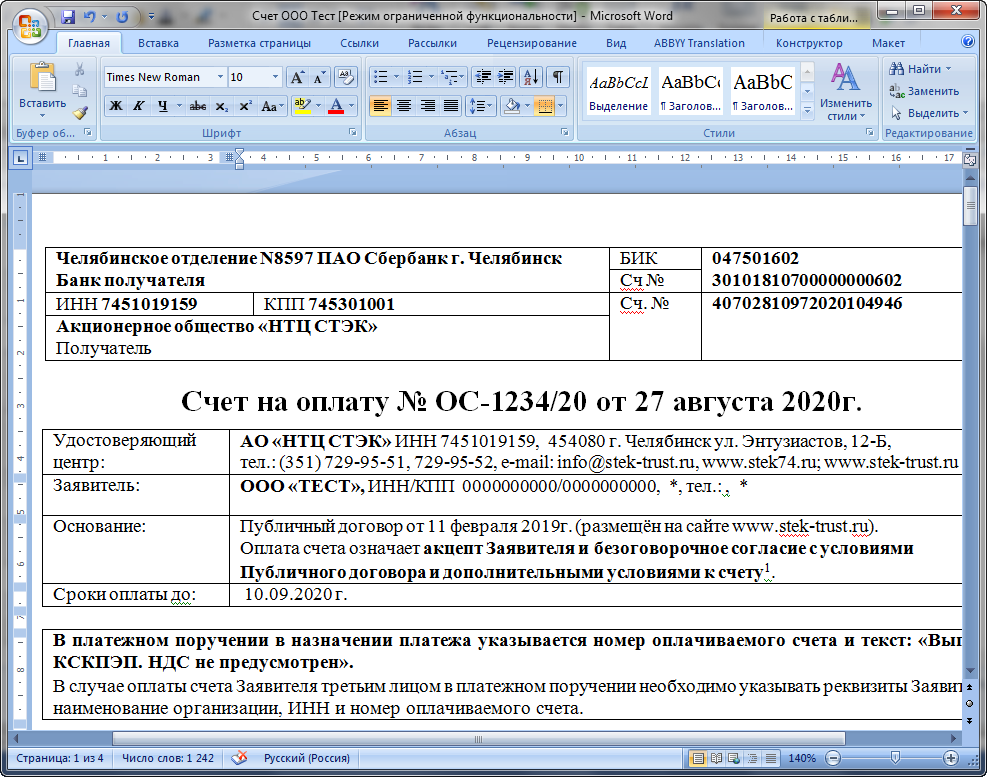This screenshot has width=987, height=777.
Task: Click the font color red A swatch
Action: 336,106
